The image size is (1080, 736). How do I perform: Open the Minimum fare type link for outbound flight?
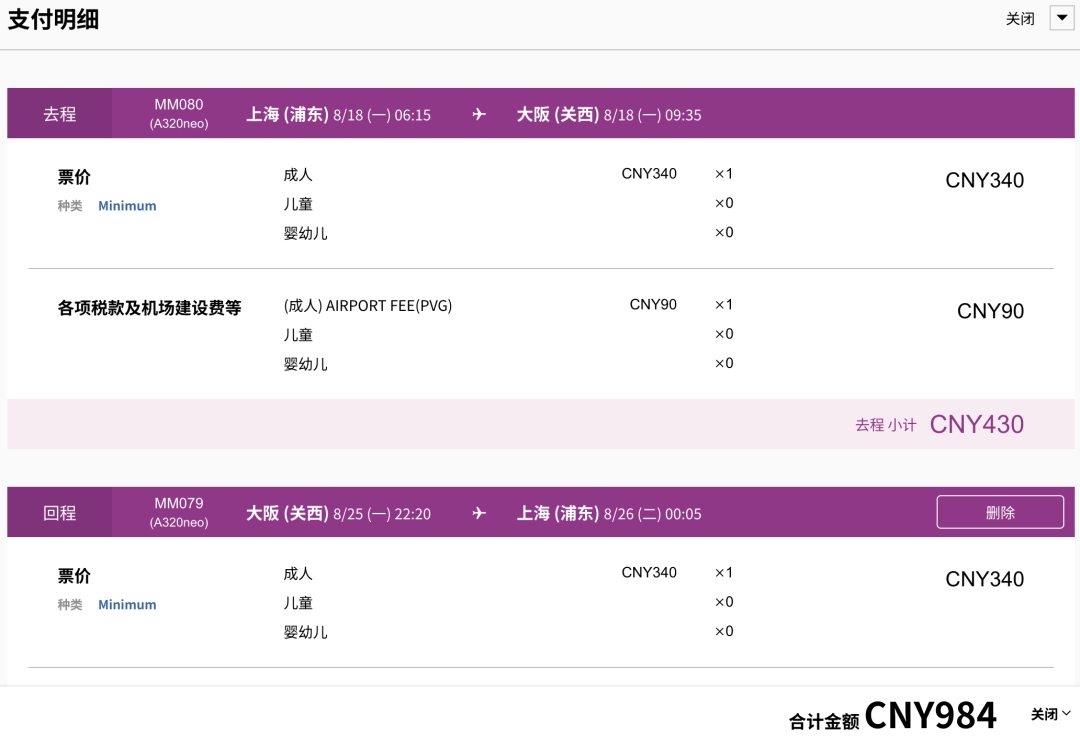(127, 205)
